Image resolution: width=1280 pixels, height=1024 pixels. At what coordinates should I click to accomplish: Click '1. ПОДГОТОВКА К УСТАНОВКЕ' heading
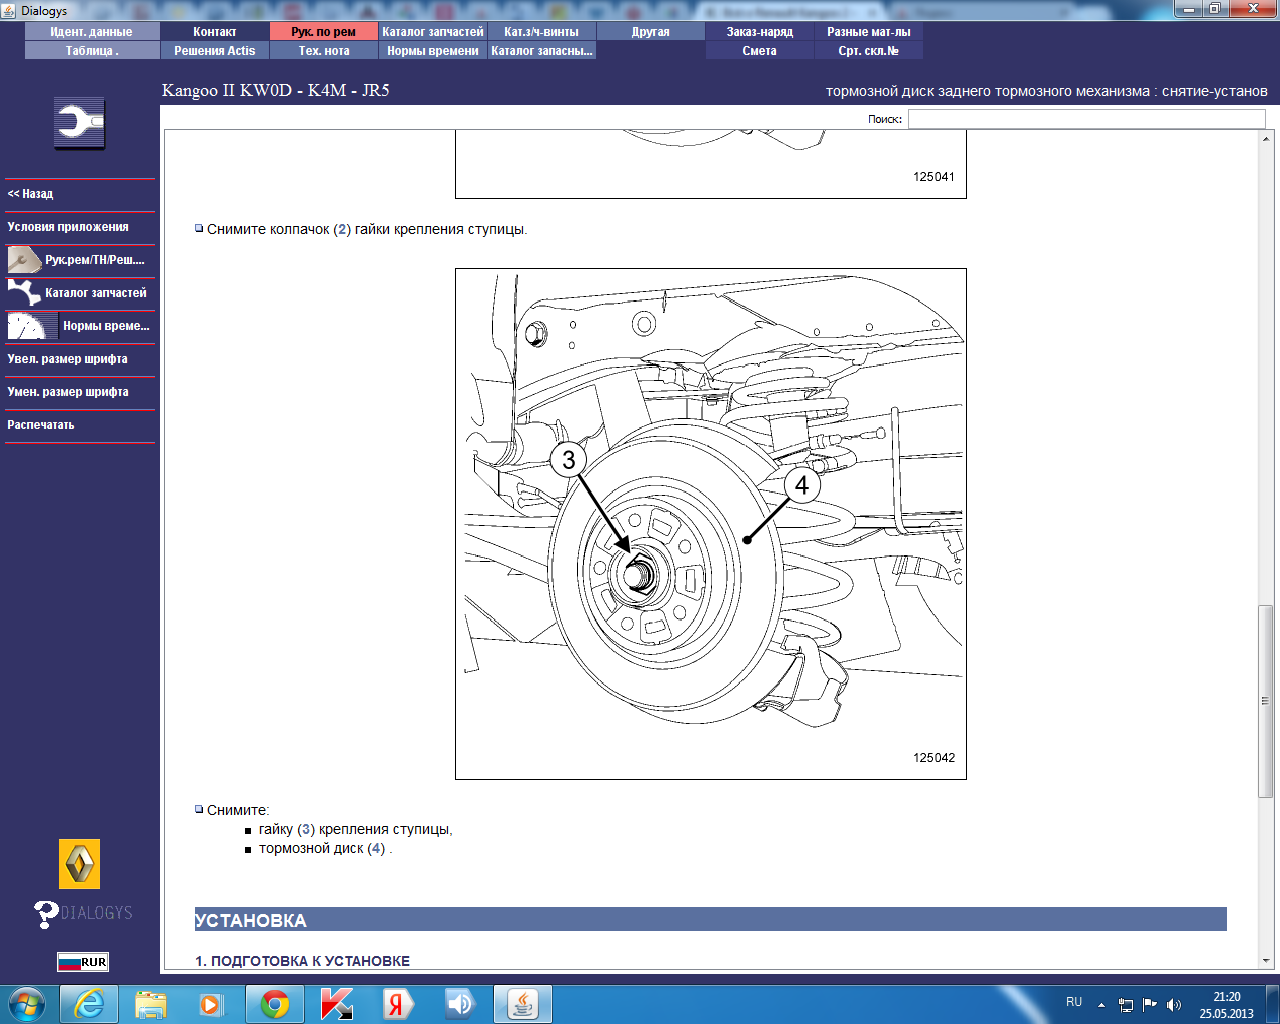click(303, 961)
